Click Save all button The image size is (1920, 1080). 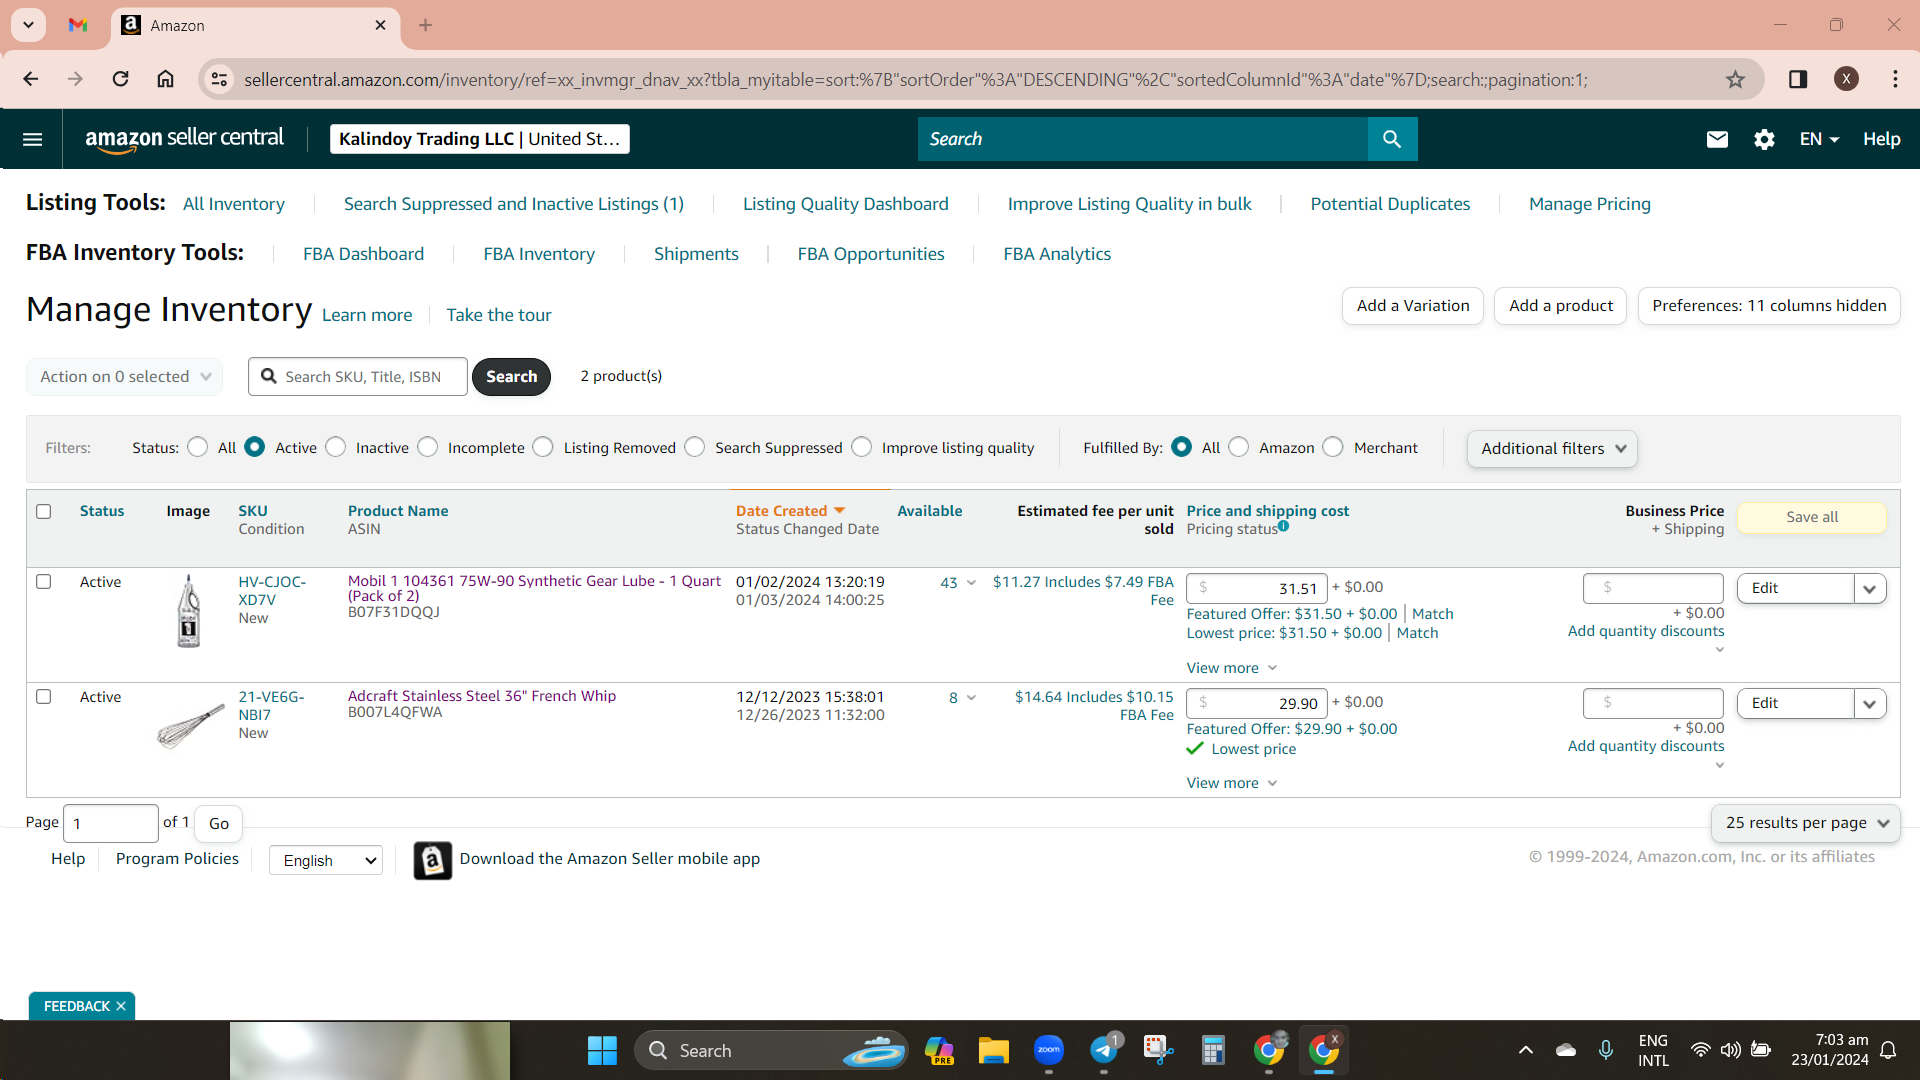1812,517
